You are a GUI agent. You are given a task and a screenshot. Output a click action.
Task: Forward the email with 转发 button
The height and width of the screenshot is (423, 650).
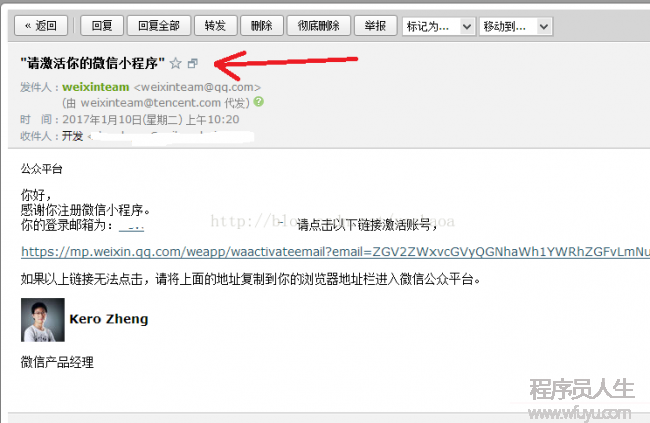216,26
